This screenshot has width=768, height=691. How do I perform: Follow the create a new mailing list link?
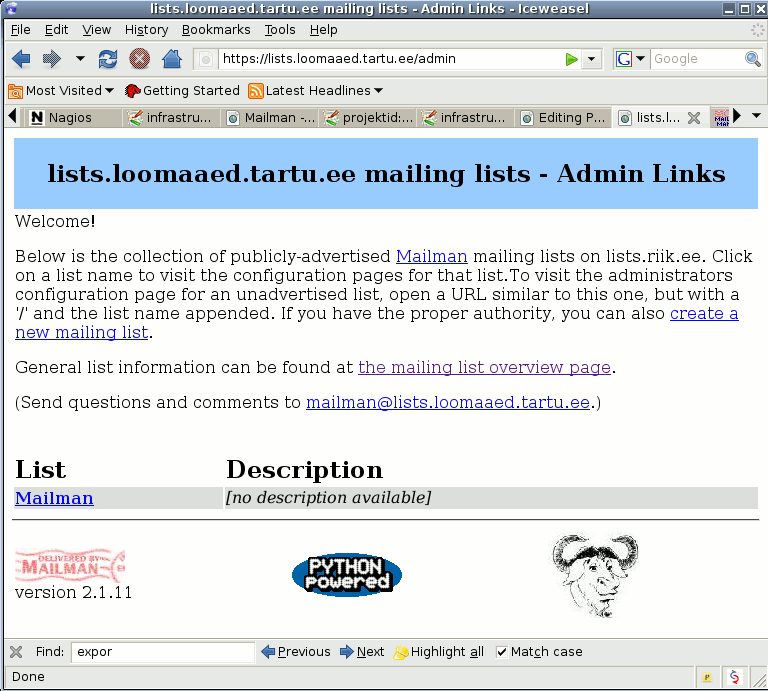[x=704, y=313]
